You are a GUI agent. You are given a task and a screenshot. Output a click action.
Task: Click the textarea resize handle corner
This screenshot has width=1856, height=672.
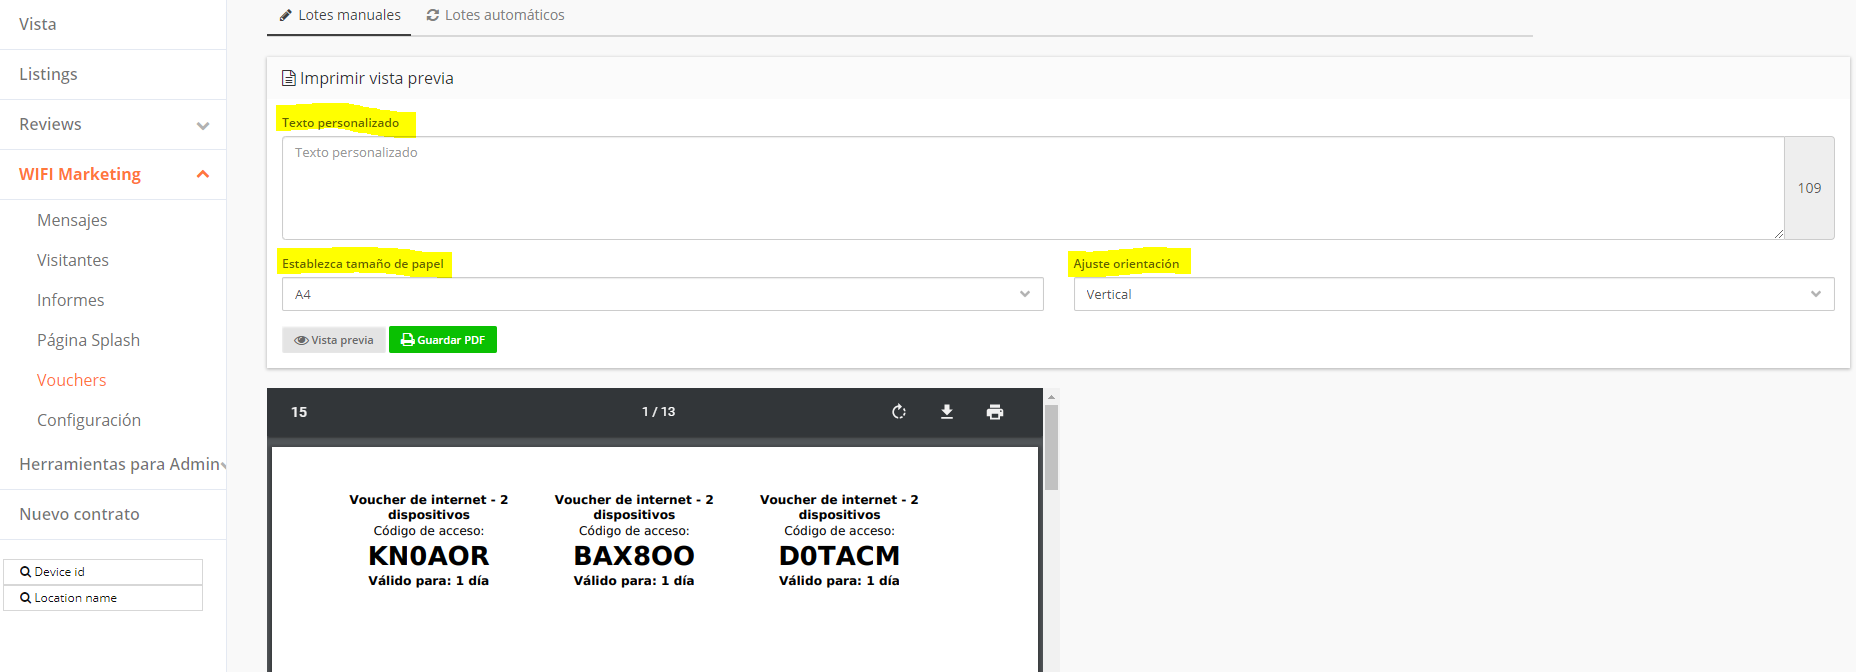coord(1778,233)
